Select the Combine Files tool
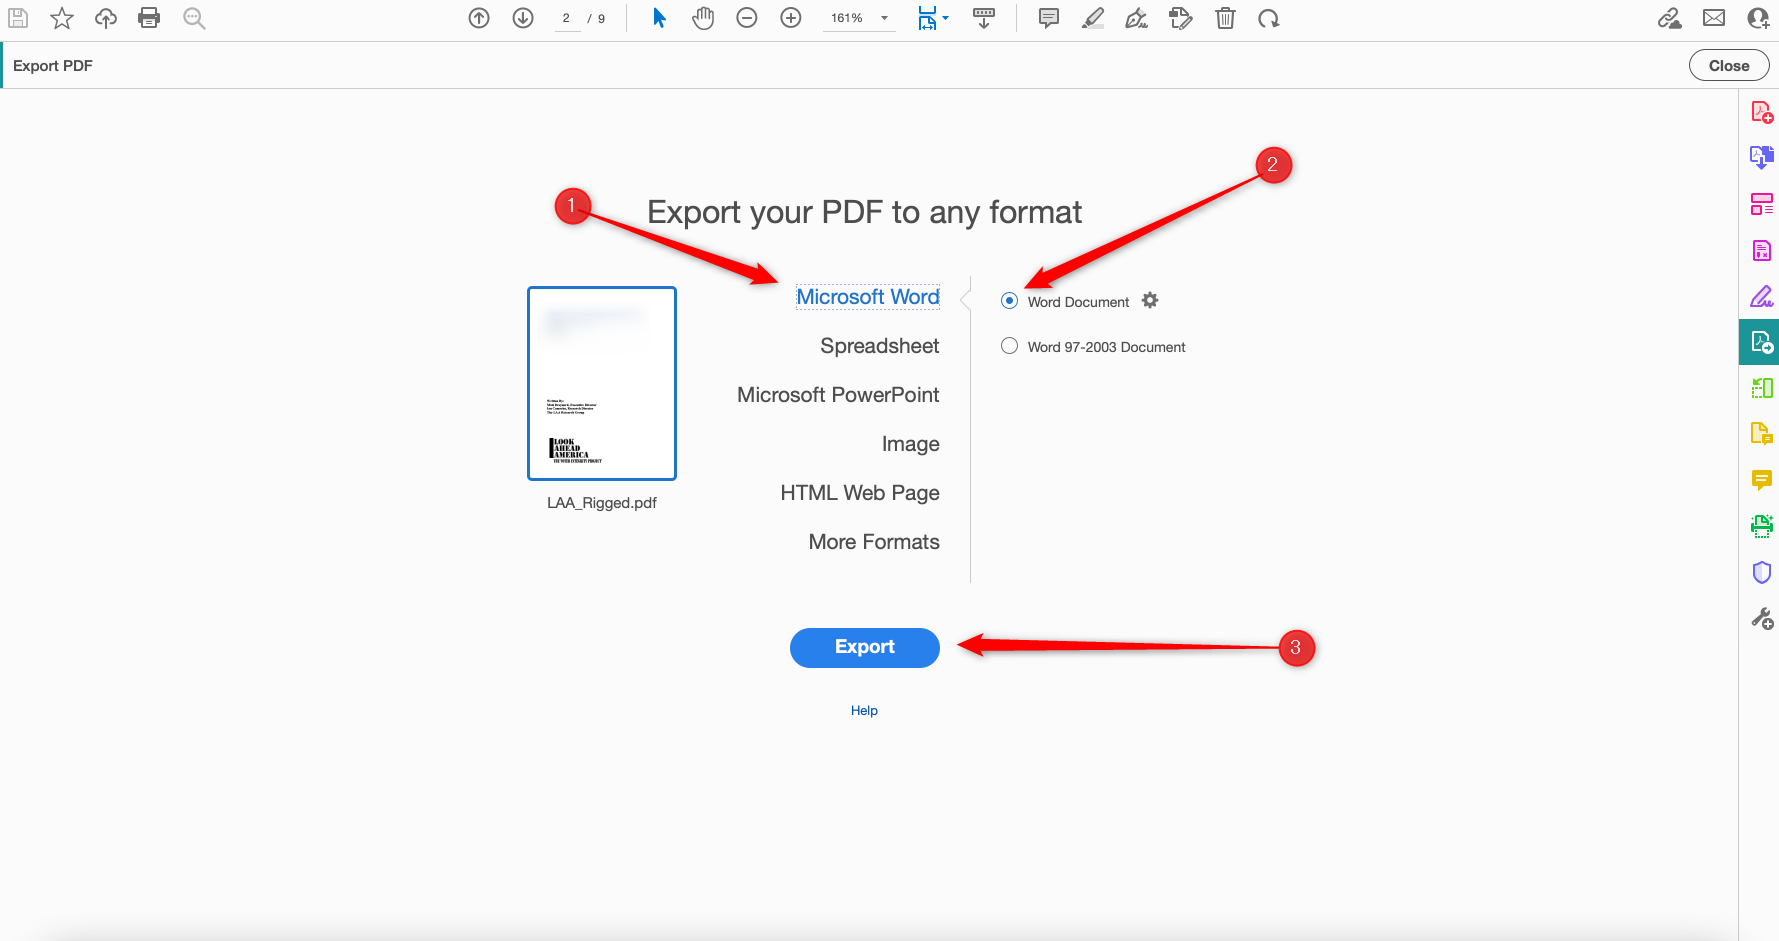This screenshot has width=1779, height=941. point(1762,157)
